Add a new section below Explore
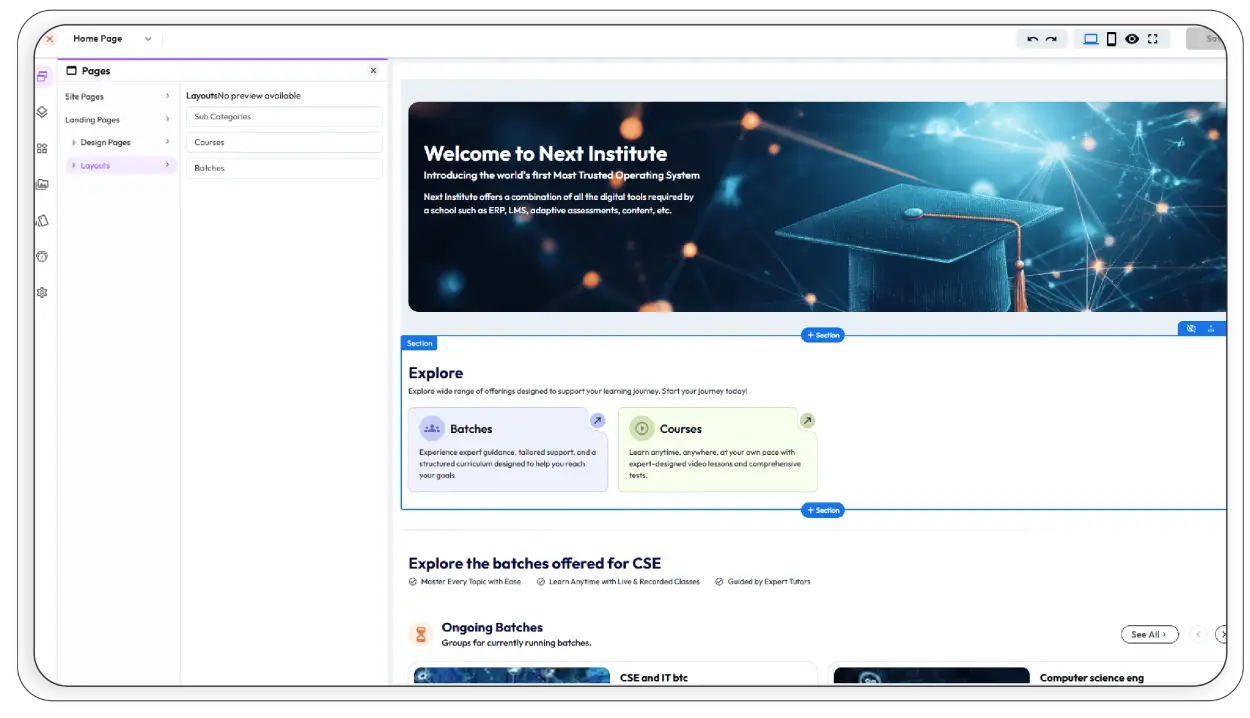The width and height of the screenshot is (1250, 718). click(822, 510)
